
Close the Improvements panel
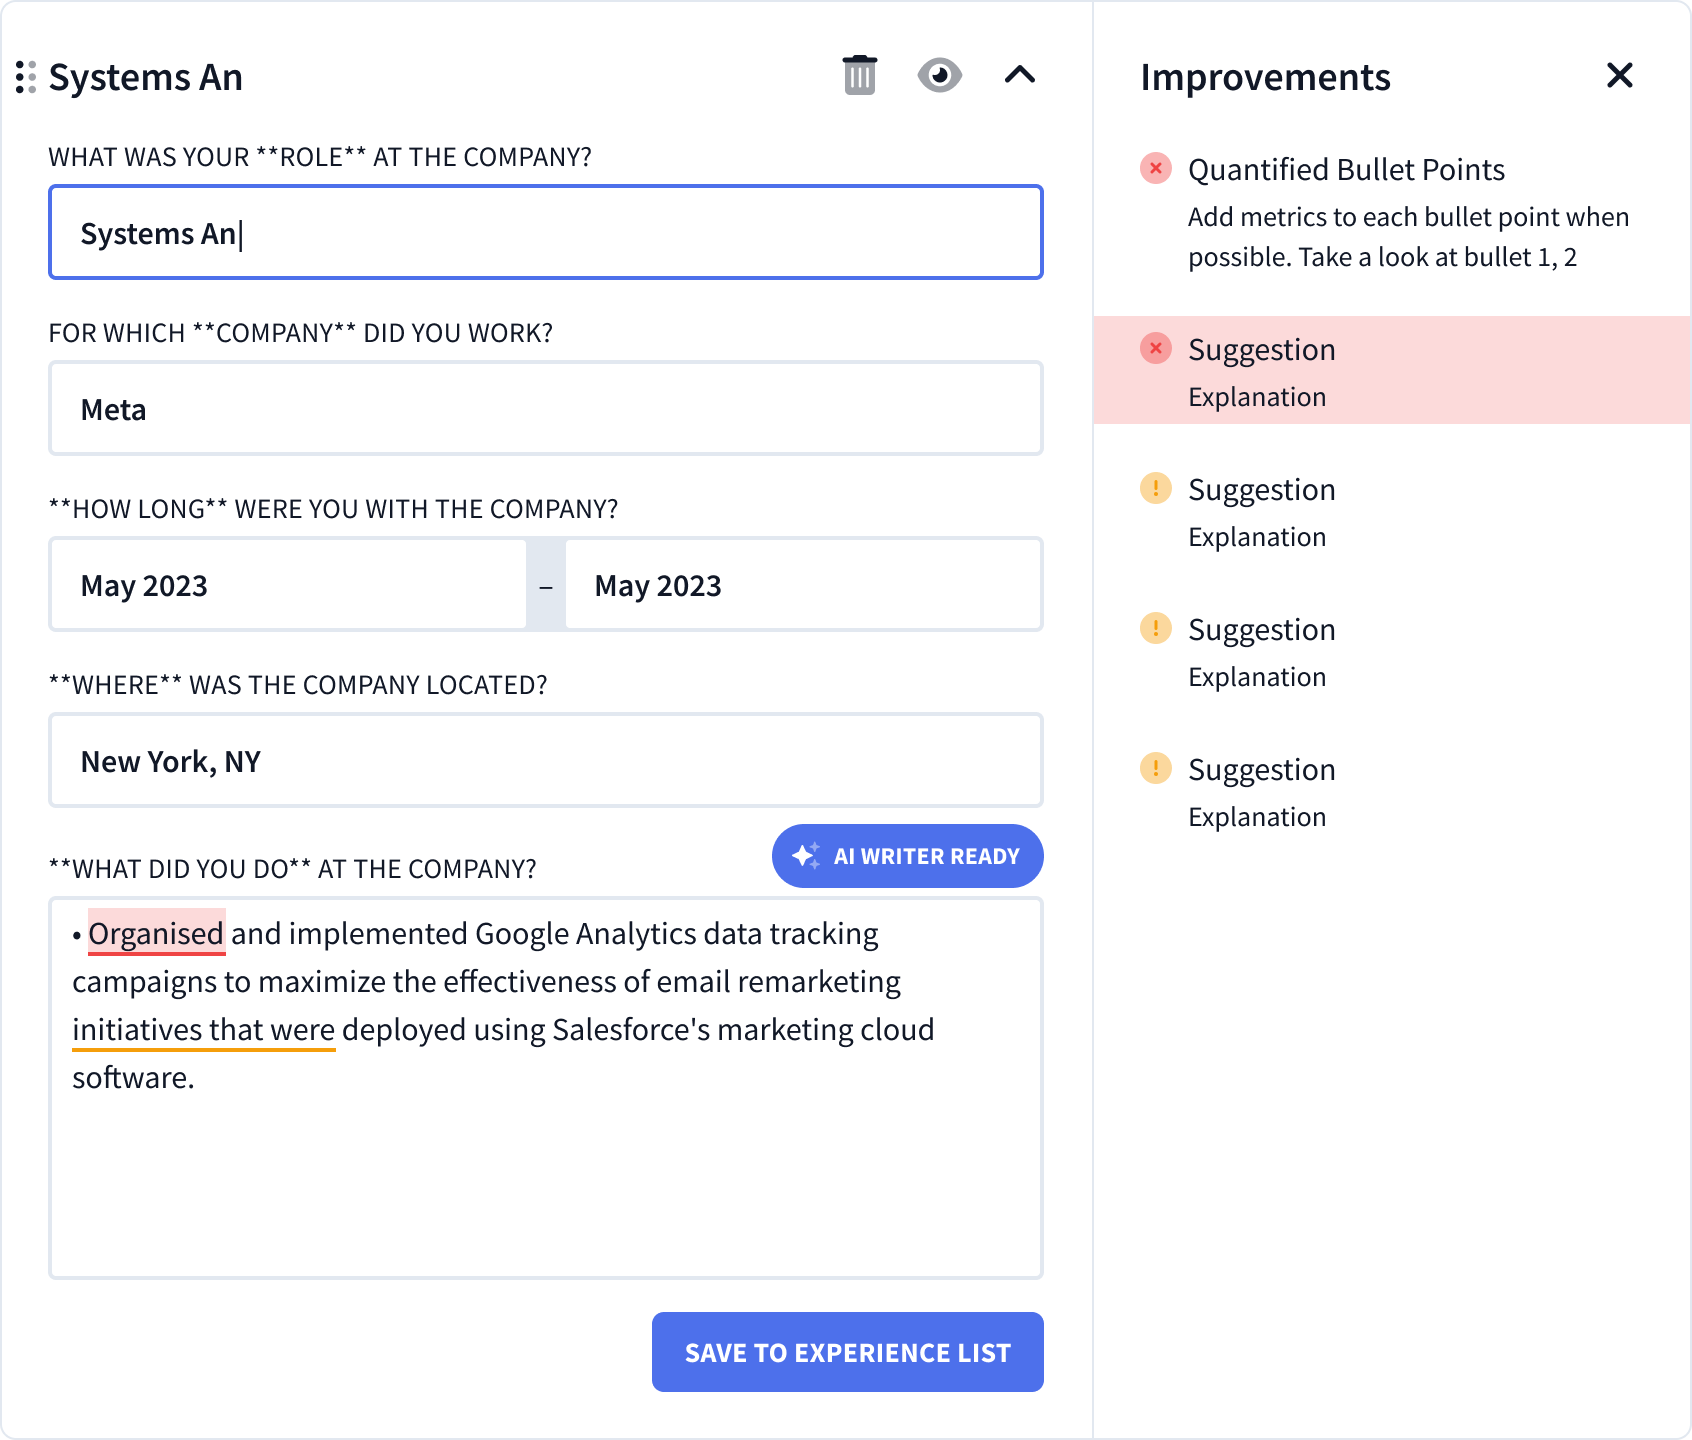point(1619,75)
